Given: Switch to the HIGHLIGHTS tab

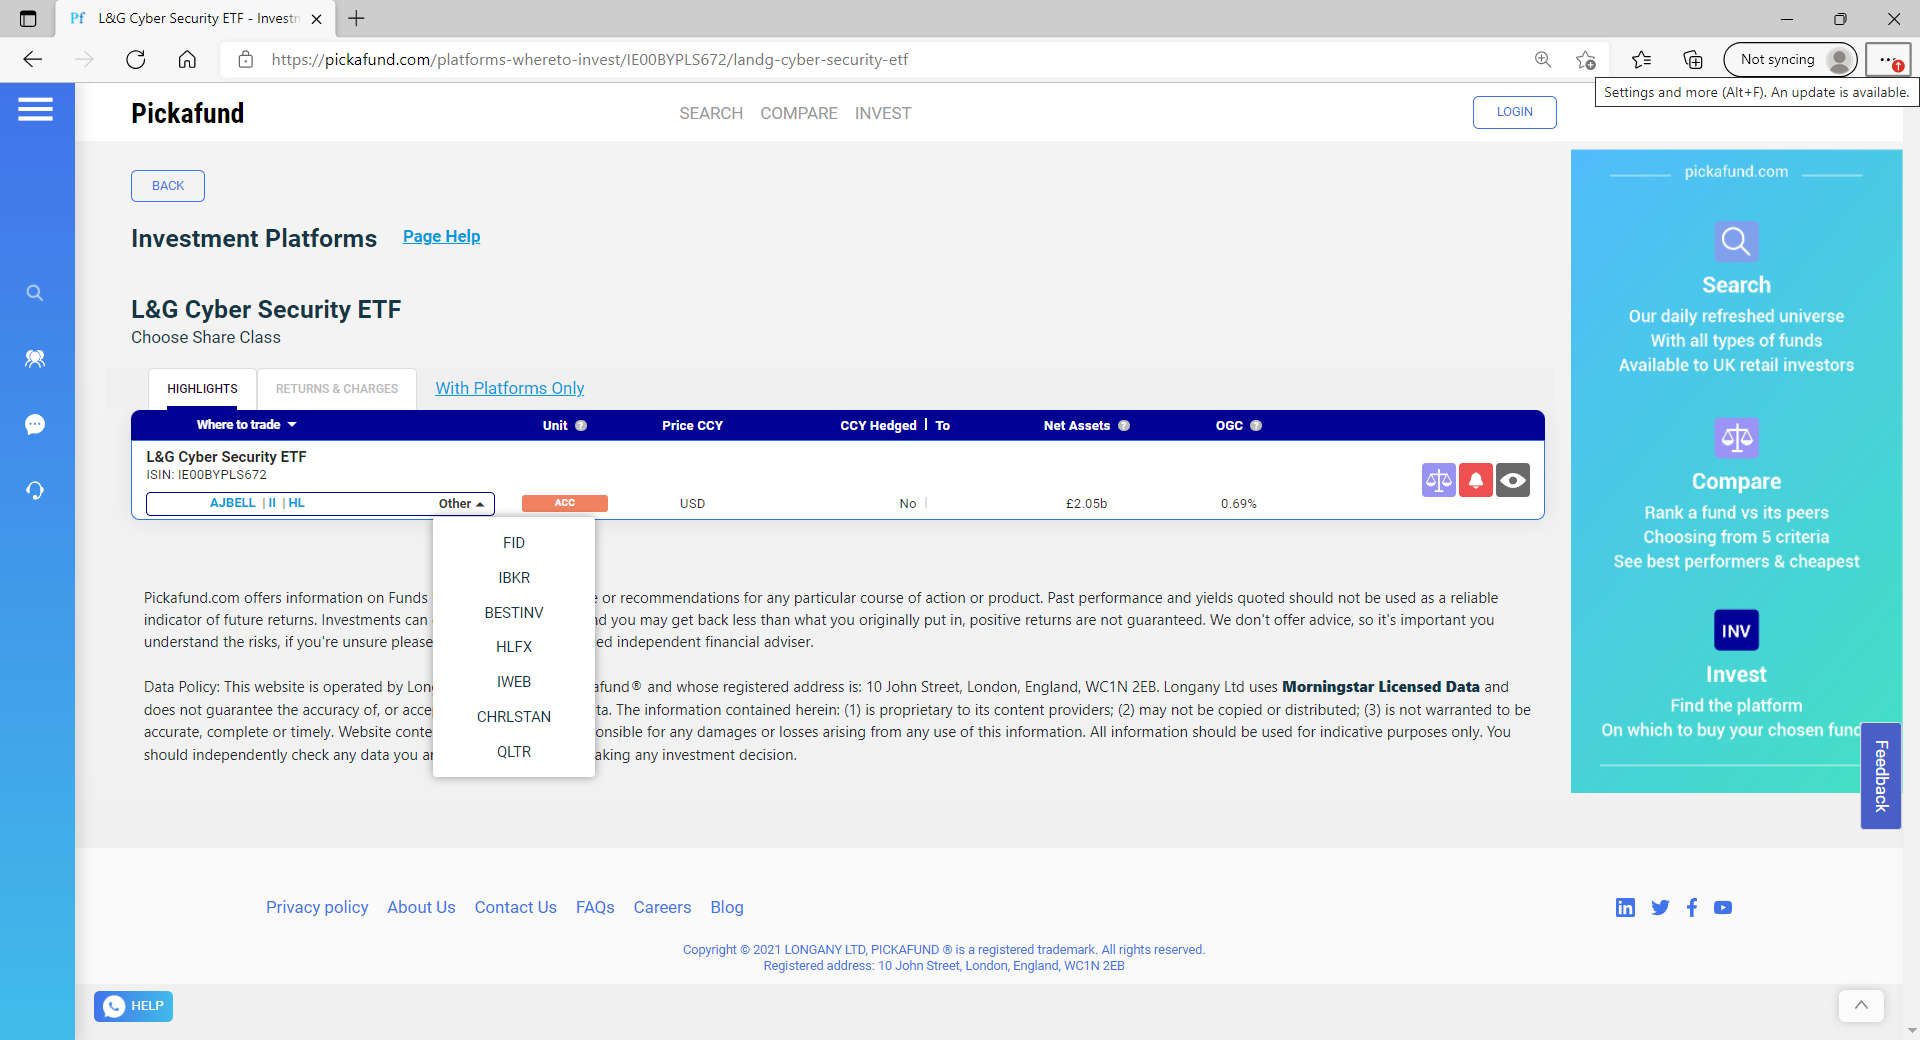Looking at the screenshot, I should click(x=203, y=389).
